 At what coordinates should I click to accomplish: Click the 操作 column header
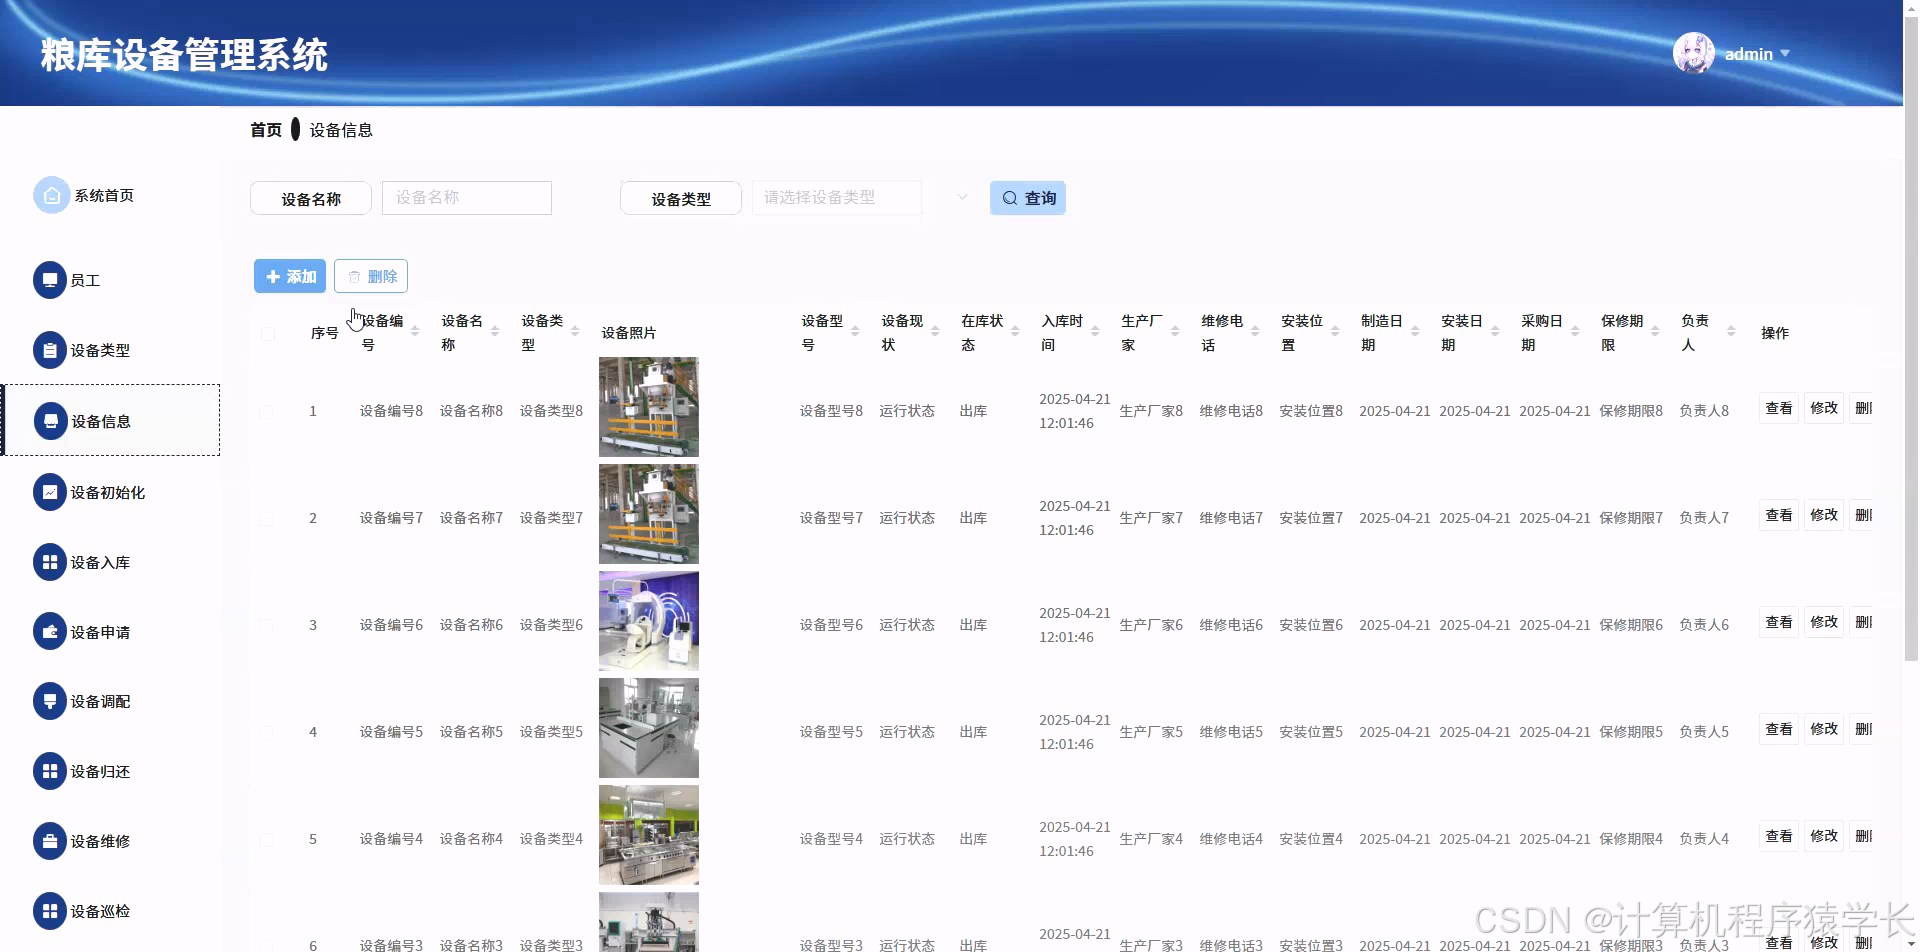tap(1775, 333)
